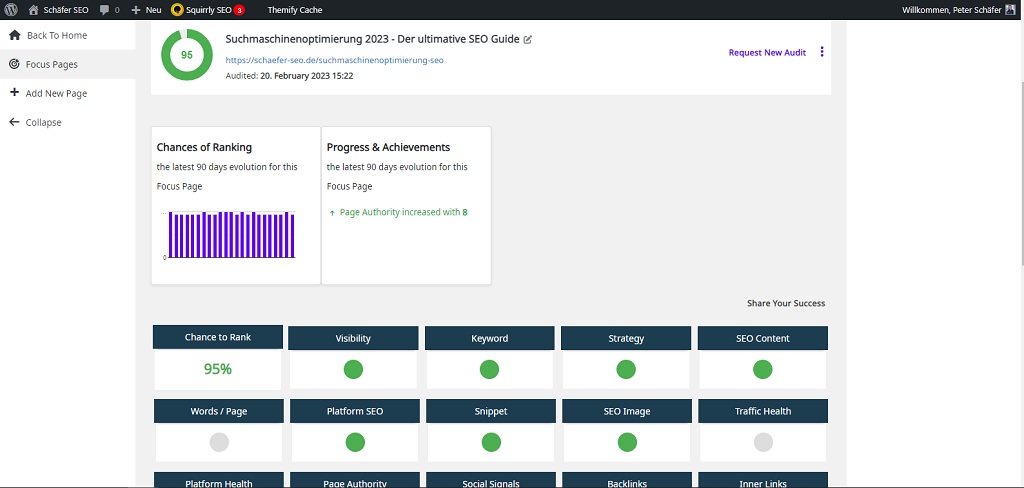Open the Chance to Rank header
This screenshot has width=1024, height=488.
217,337
